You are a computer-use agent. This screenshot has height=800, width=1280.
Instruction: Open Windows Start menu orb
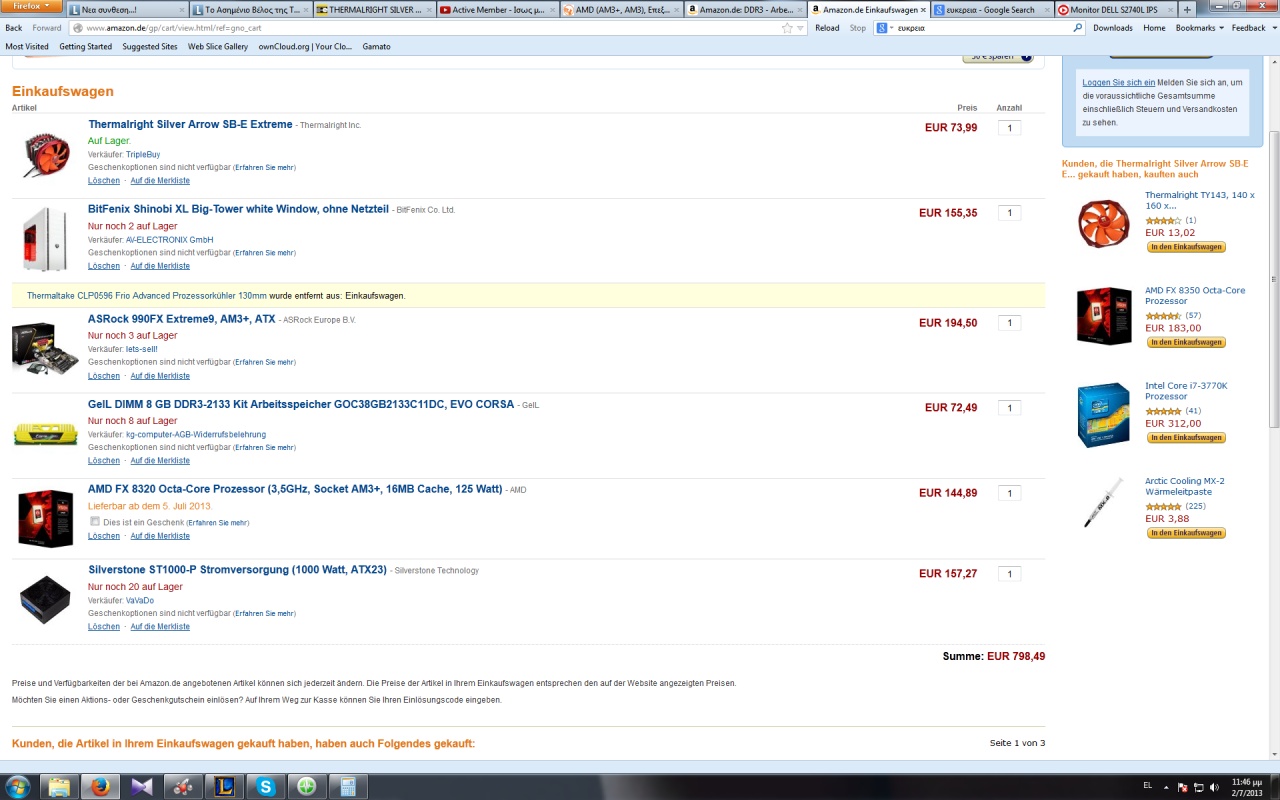pyautogui.click(x=17, y=786)
